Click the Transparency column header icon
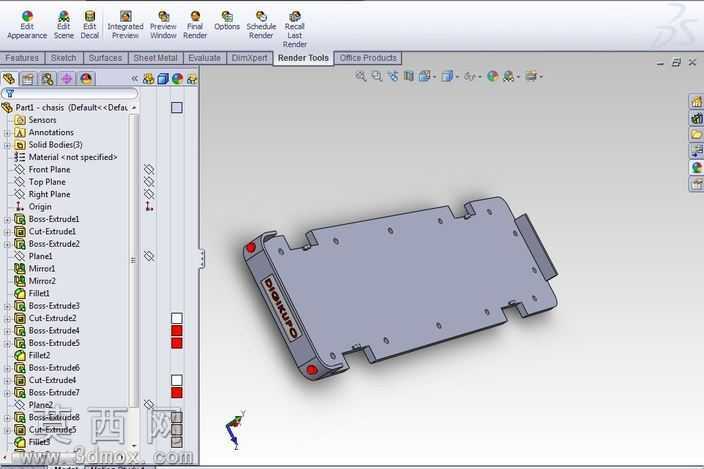The image size is (704, 469). coord(192,79)
